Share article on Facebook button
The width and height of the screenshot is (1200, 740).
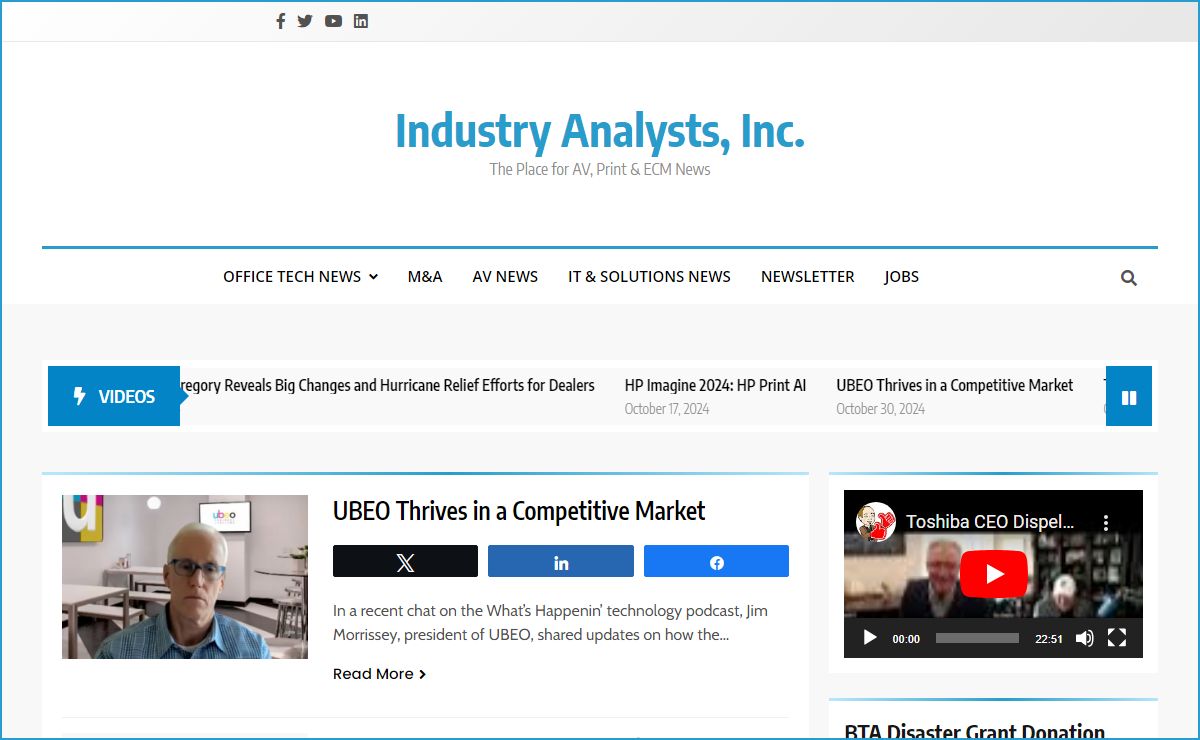pos(716,561)
